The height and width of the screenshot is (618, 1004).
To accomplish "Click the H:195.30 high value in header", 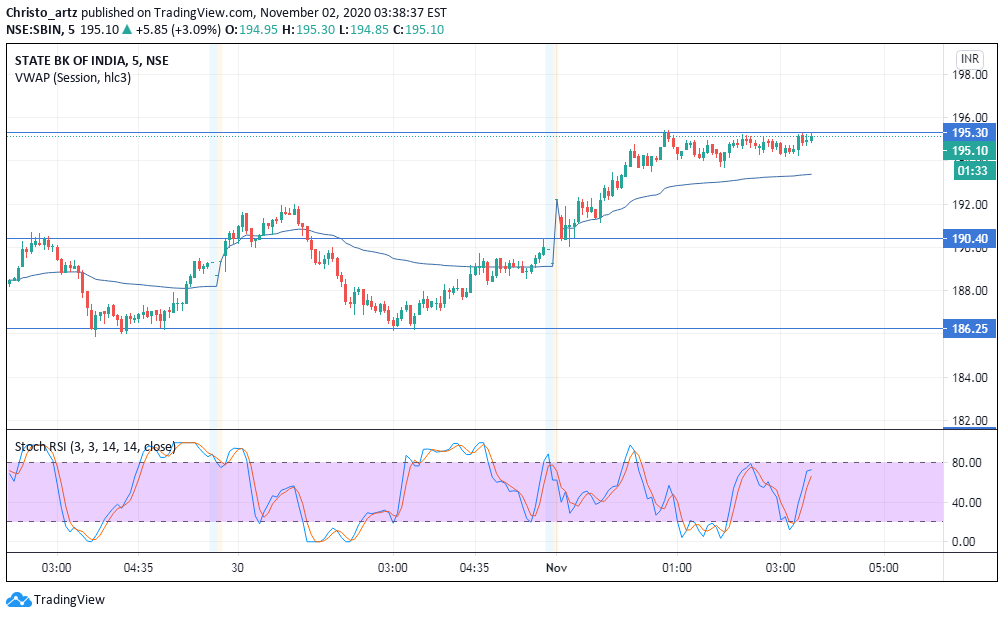I will coord(309,29).
